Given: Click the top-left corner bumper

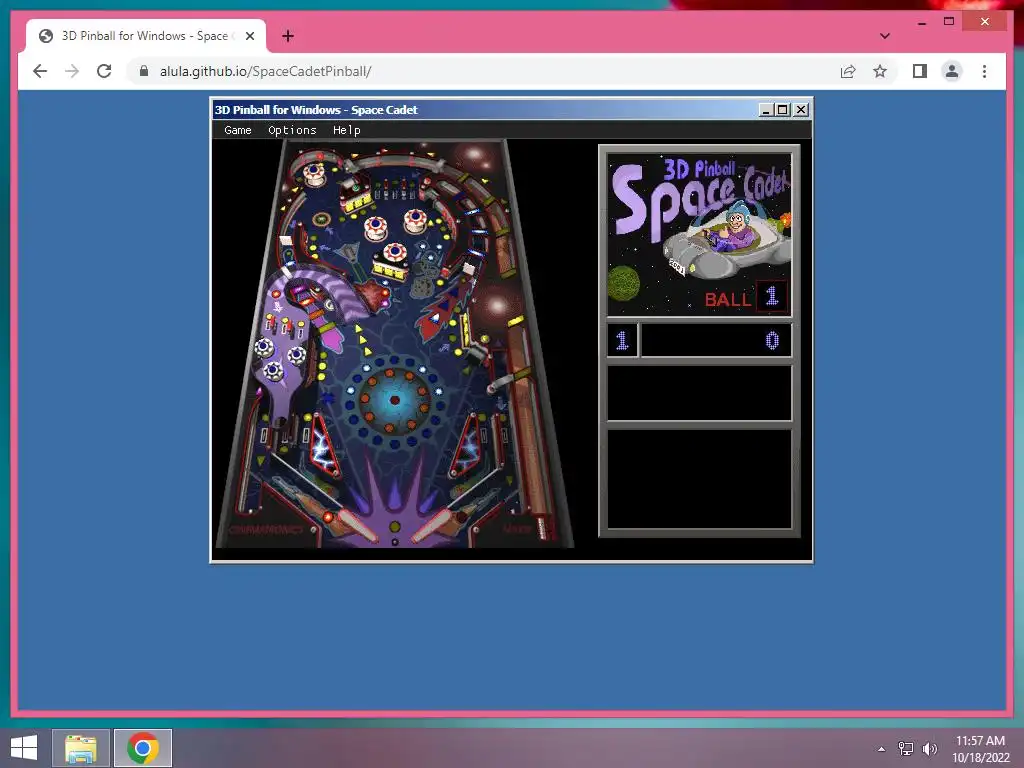Looking at the screenshot, I should pyautogui.click(x=314, y=174).
